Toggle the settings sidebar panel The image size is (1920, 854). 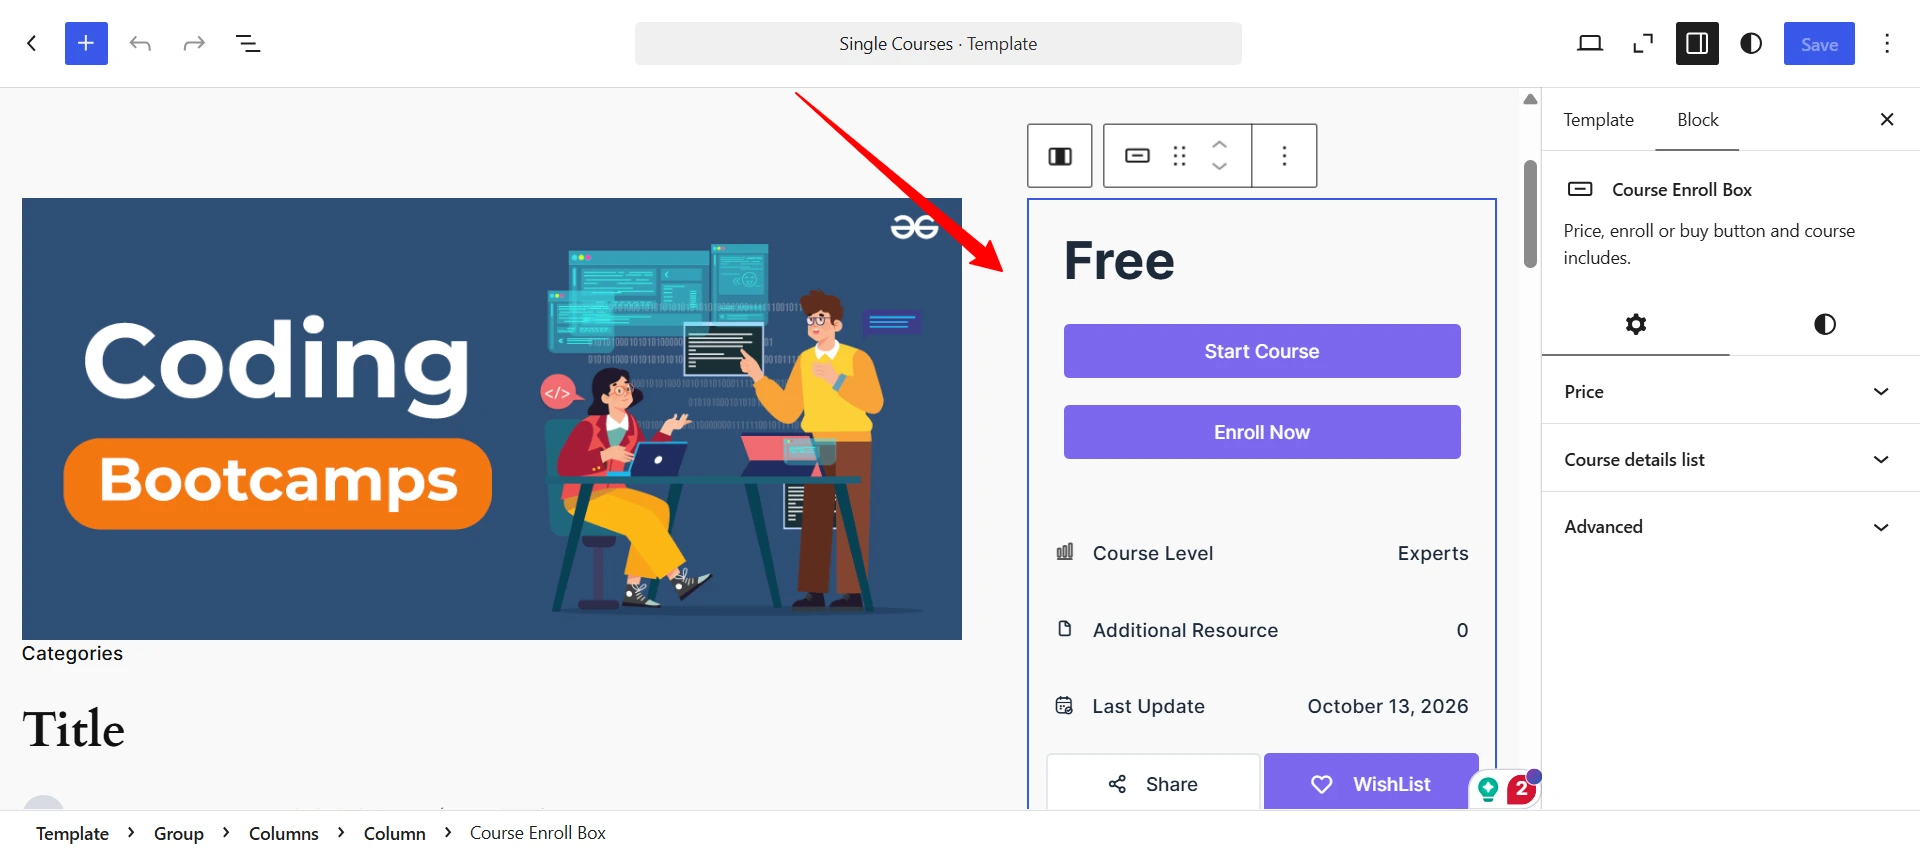pos(1697,43)
